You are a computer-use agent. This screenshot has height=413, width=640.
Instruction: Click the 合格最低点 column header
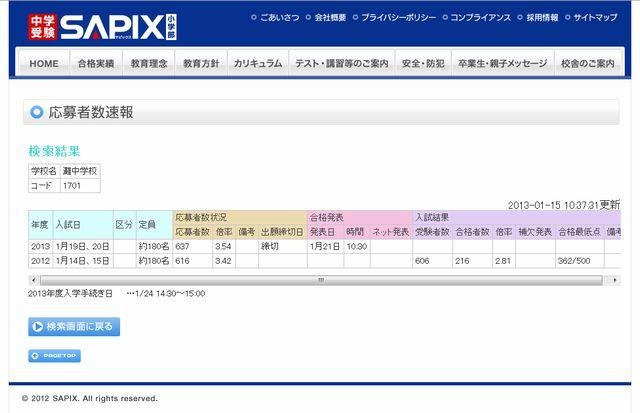580,232
